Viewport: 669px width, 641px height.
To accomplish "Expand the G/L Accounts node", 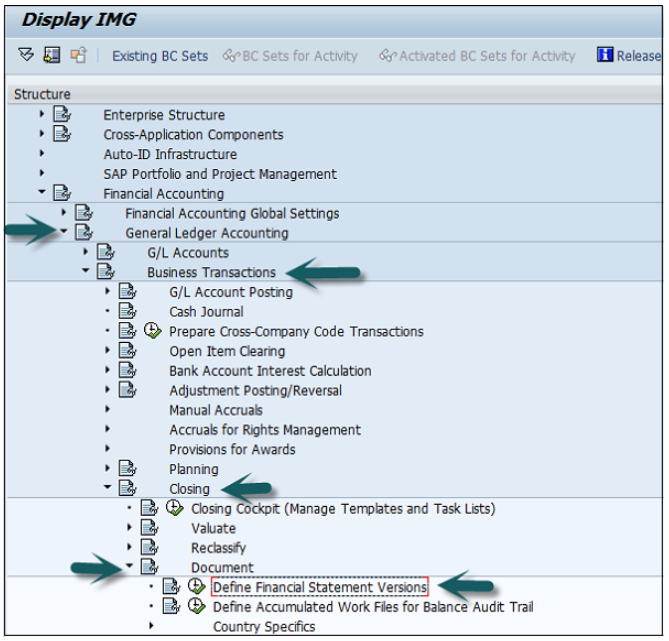I will tap(86, 253).
